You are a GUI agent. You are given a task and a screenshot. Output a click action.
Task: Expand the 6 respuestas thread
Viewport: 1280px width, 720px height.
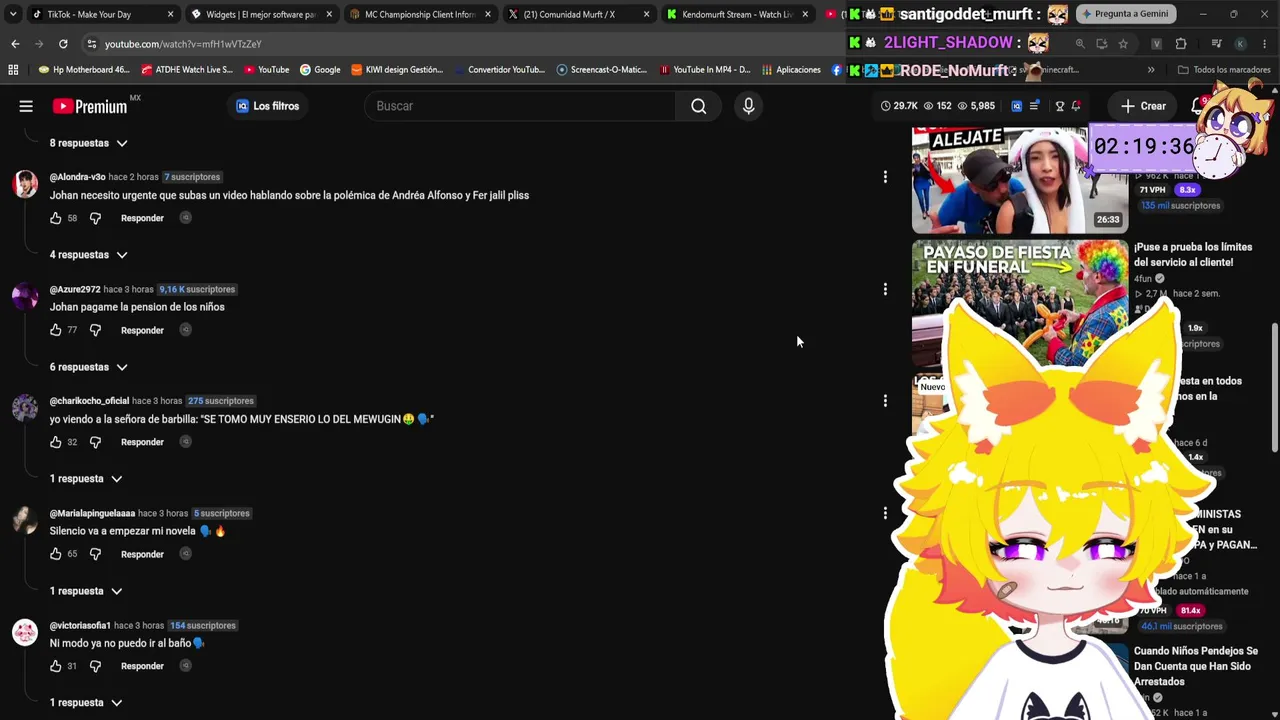[89, 367]
